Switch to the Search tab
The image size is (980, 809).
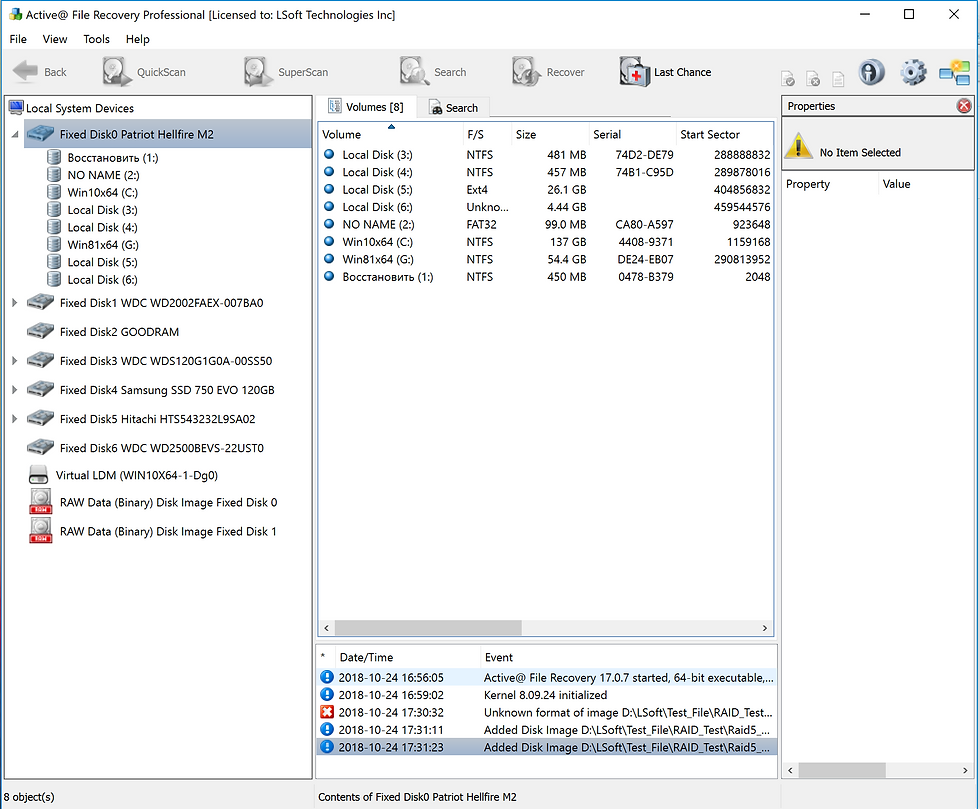(454, 108)
